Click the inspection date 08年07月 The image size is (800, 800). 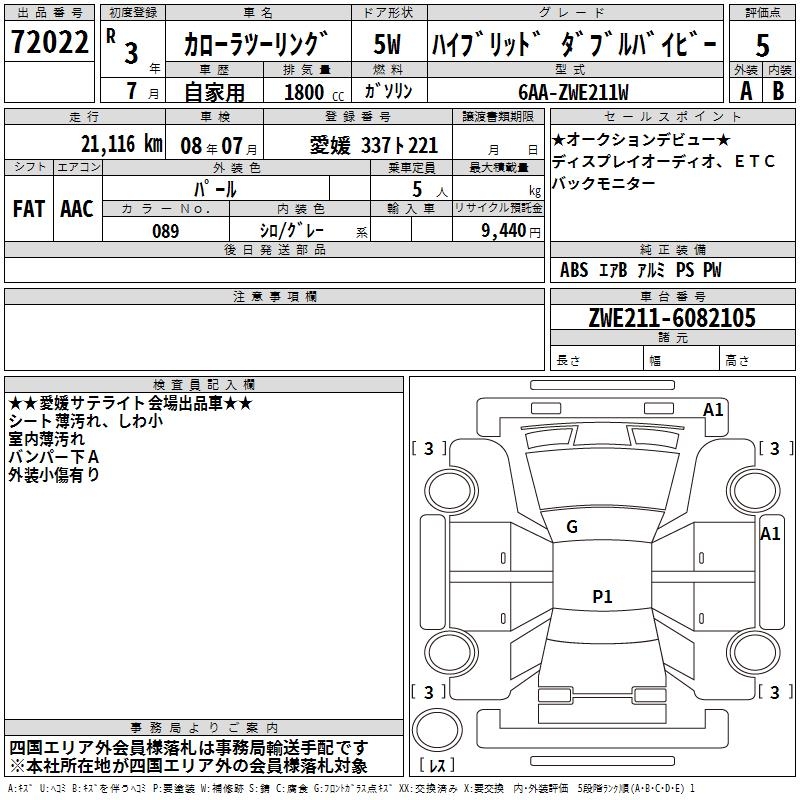click(218, 146)
